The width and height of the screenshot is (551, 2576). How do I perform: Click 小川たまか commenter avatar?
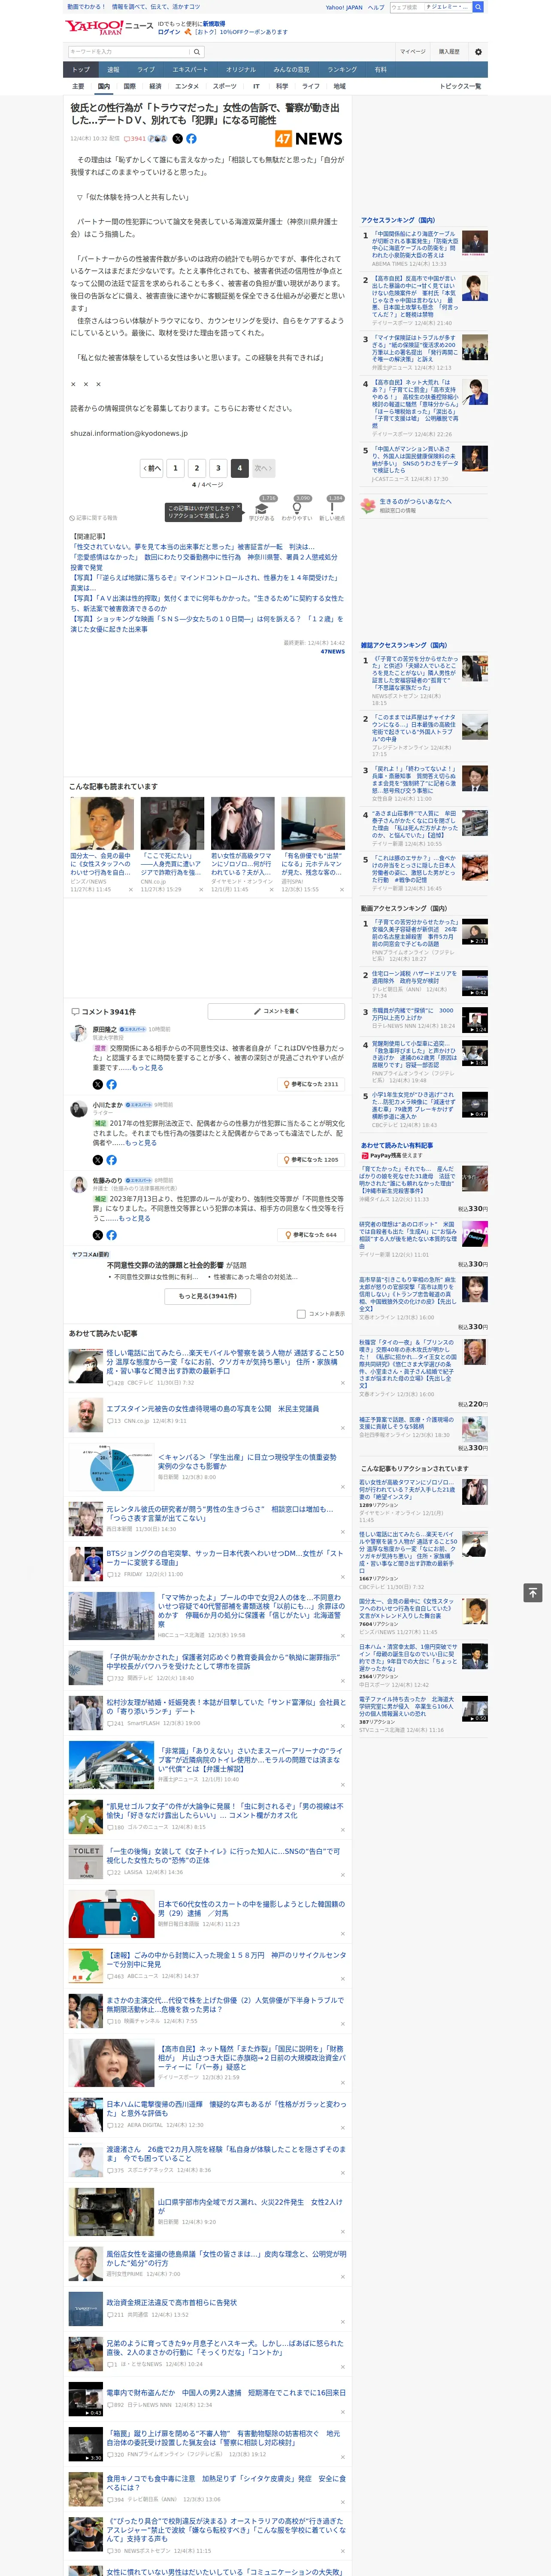pyautogui.click(x=78, y=1109)
